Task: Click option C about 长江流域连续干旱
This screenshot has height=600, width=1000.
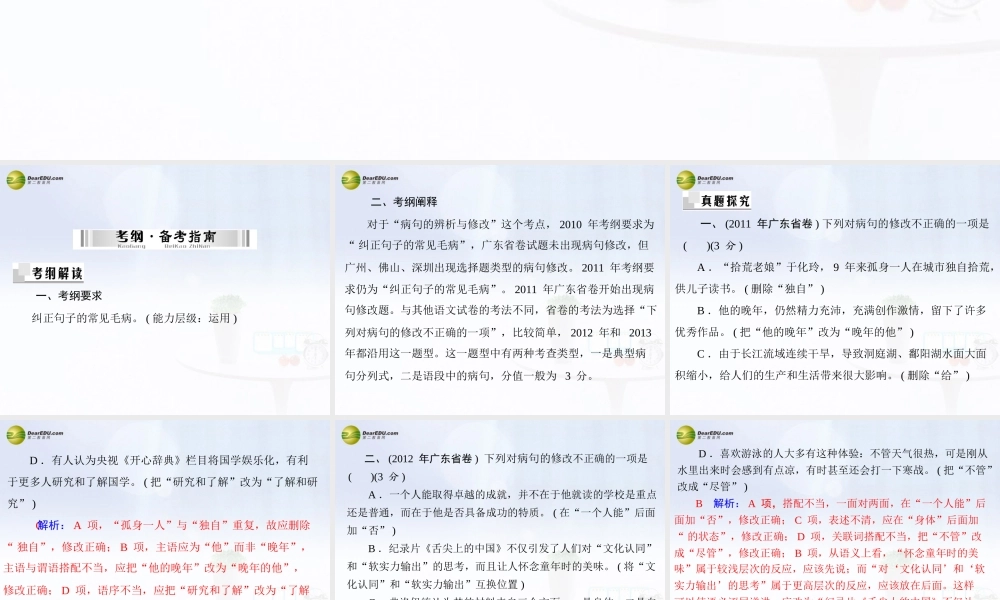Action: pyautogui.click(x=831, y=364)
